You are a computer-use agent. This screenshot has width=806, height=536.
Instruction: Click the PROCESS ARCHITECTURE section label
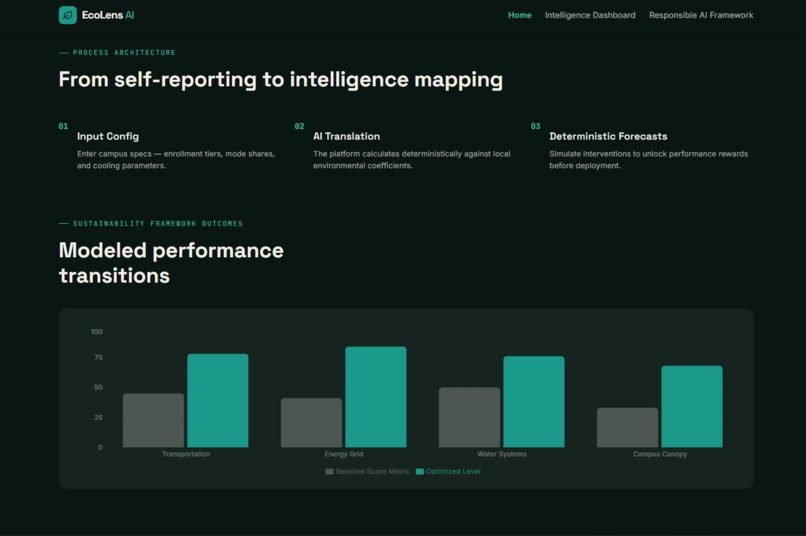(124, 52)
